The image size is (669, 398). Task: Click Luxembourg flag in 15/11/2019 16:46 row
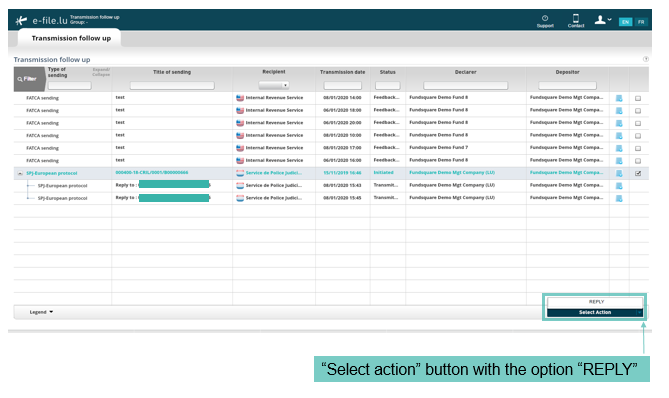(x=240, y=173)
